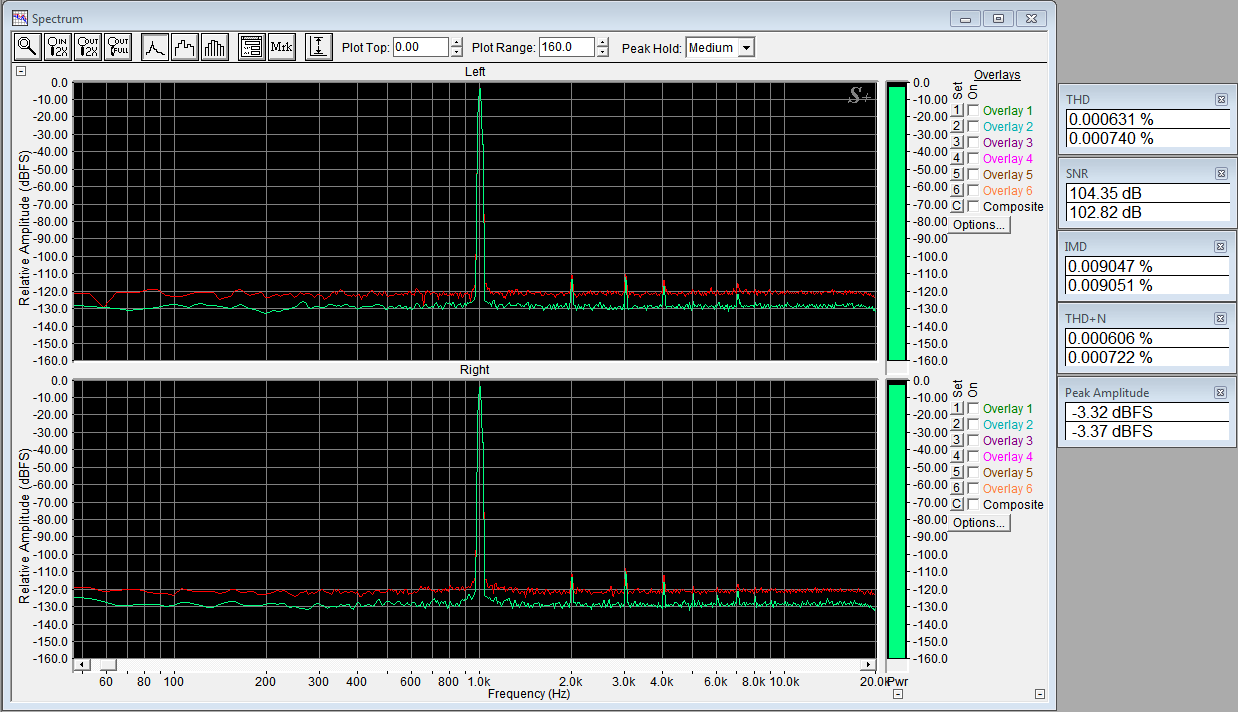Click the Overlays heading label

point(997,75)
